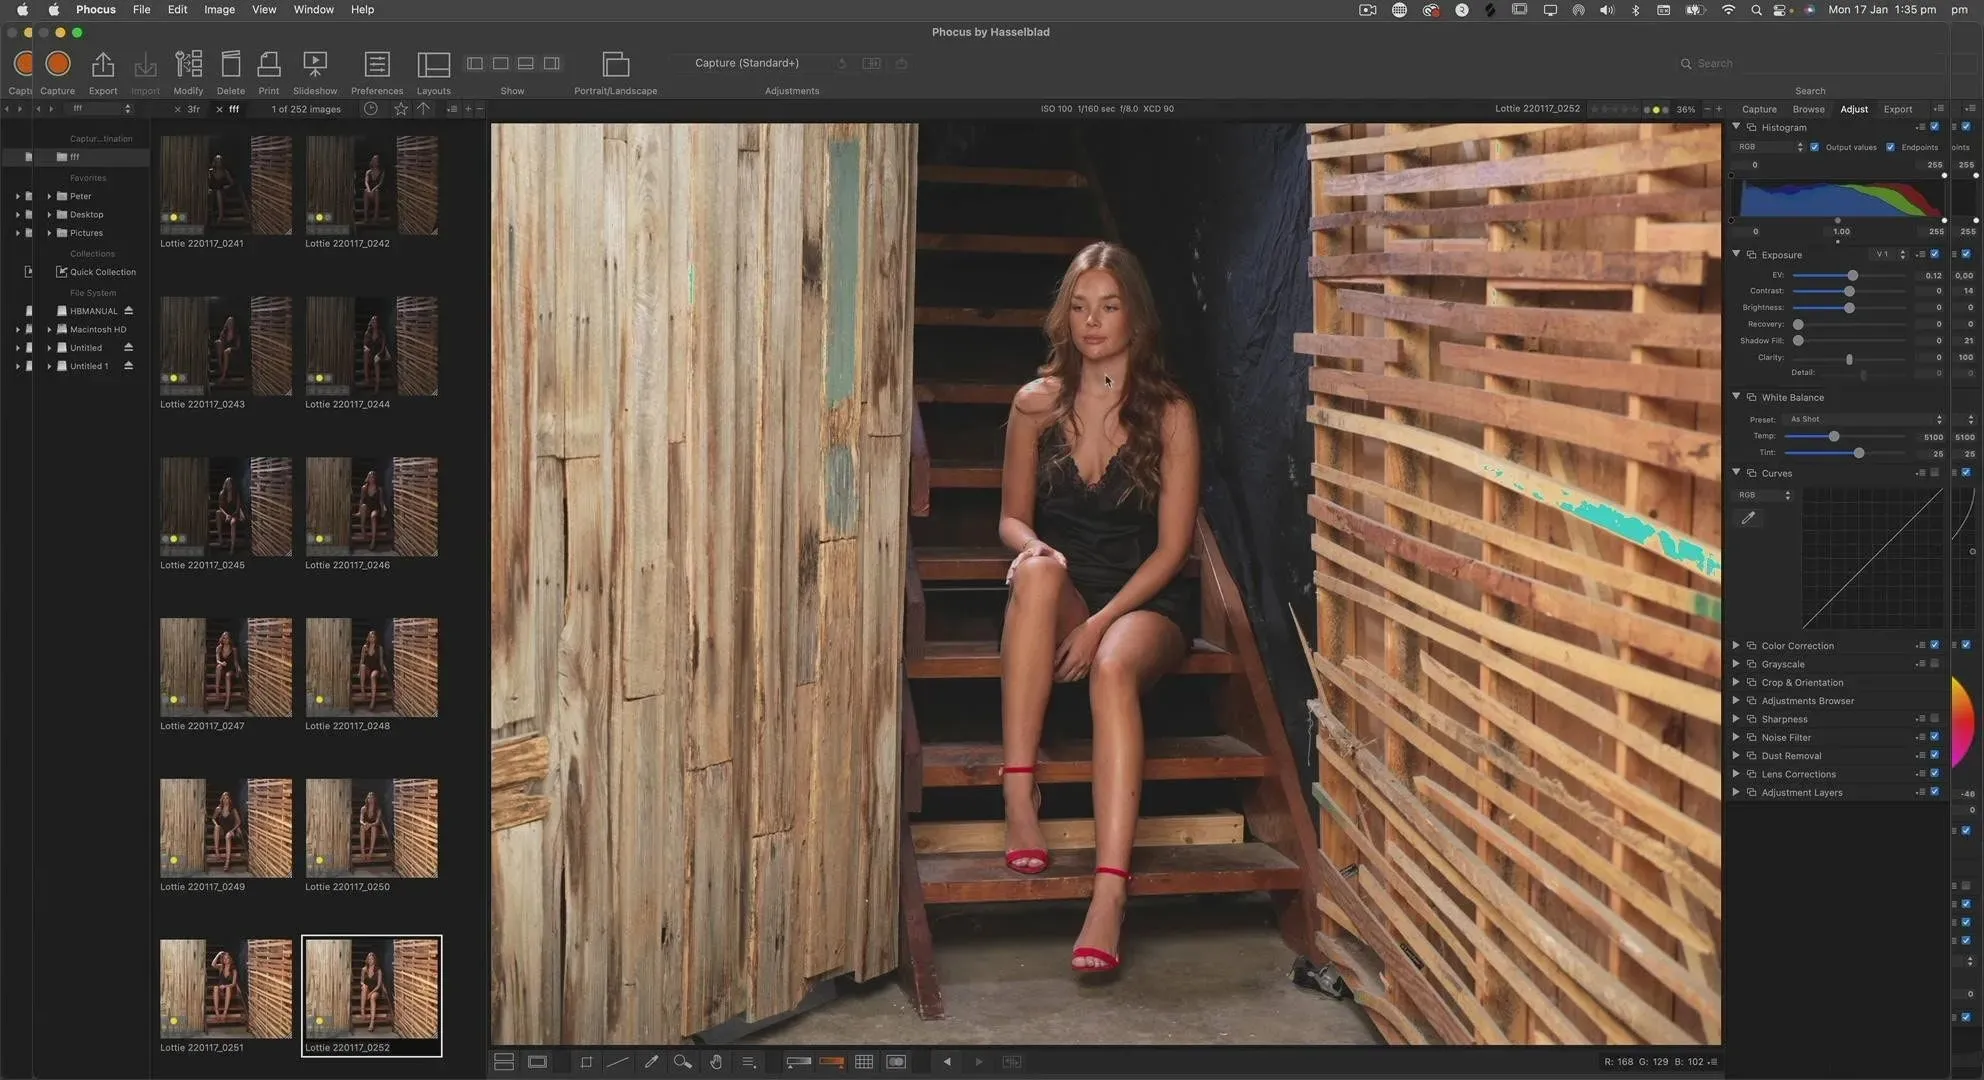Image resolution: width=1984 pixels, height=1080 pixels.
Task: Toggle the Endpoints checkbox in Histogram
Action: (1890, 147)
